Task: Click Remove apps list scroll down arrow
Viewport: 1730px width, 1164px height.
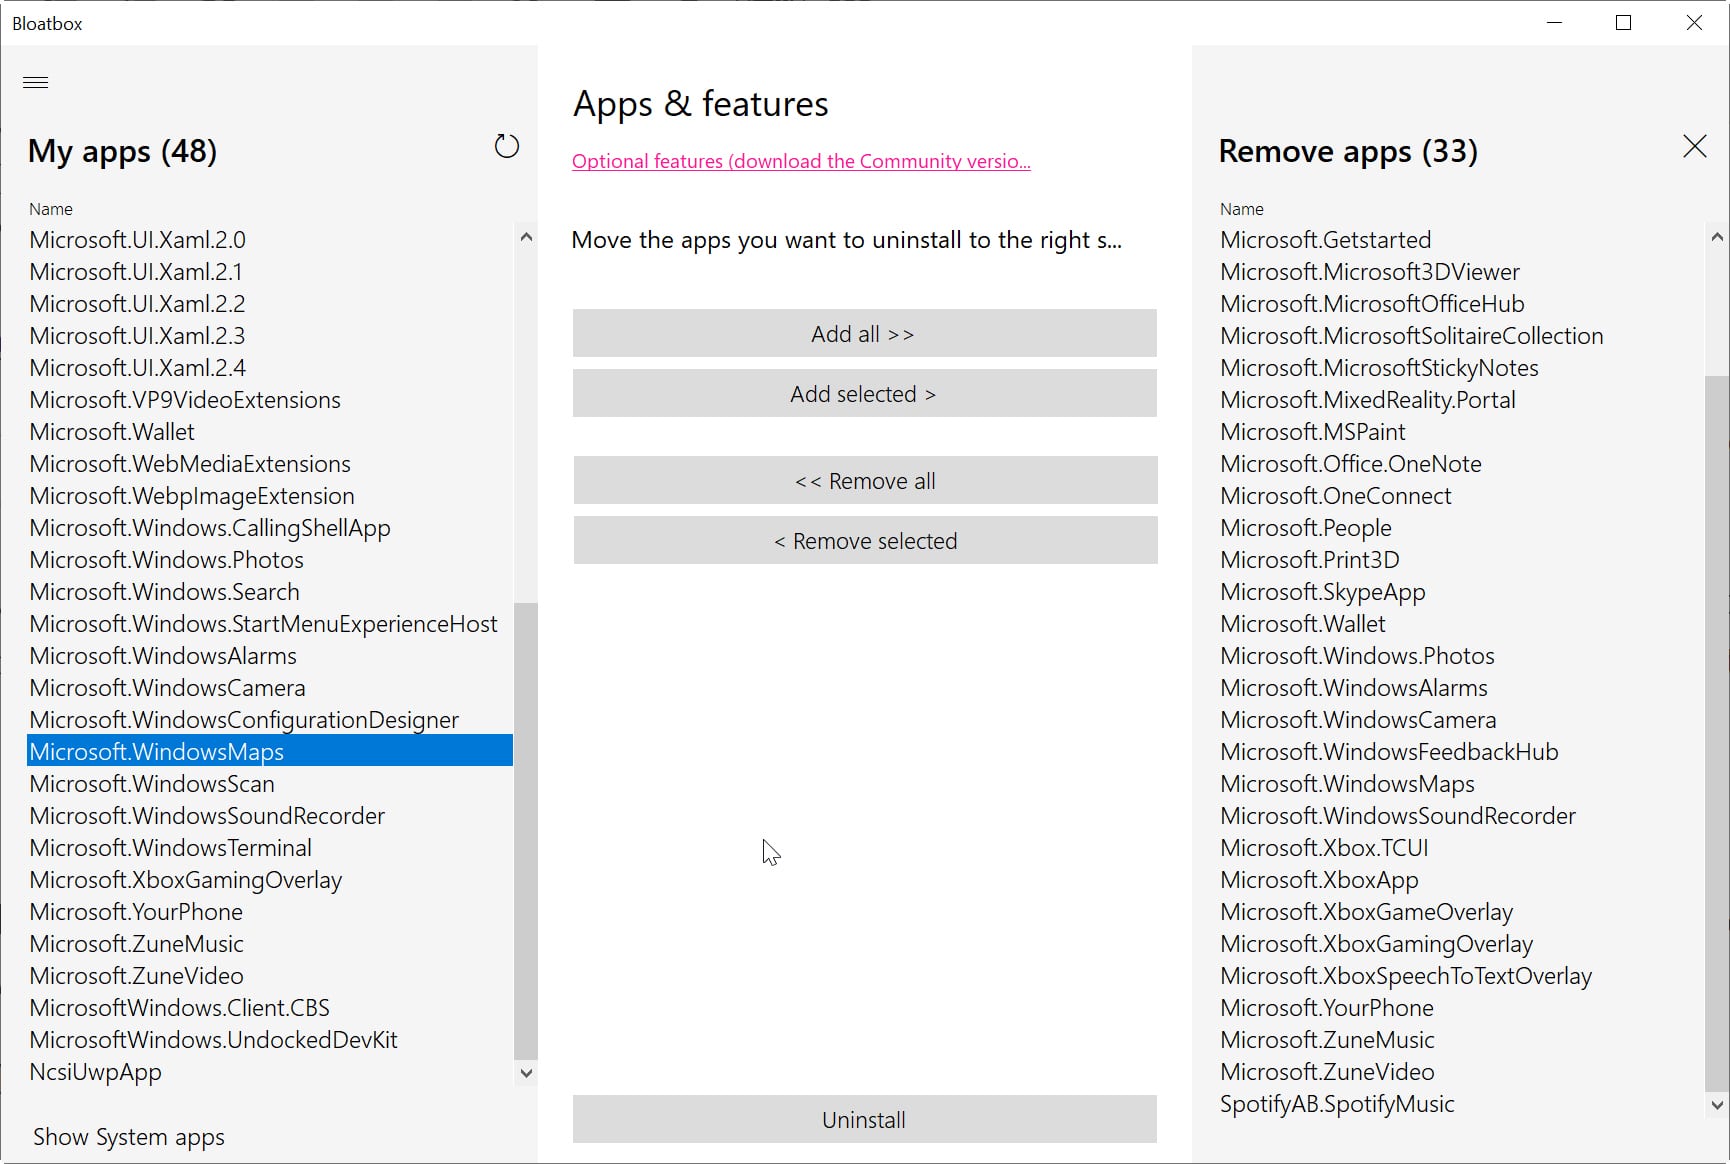Action: pyautogui.click(x=1717, y=1105)
